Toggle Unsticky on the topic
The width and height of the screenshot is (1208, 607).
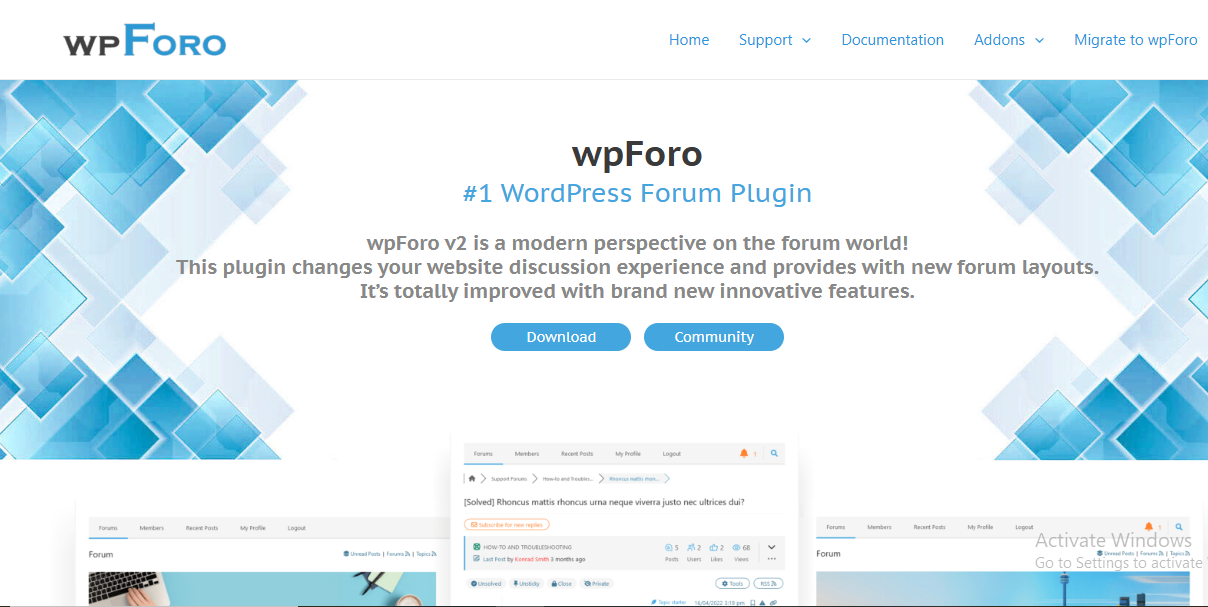pyautogui.click(x=526, y=584)
